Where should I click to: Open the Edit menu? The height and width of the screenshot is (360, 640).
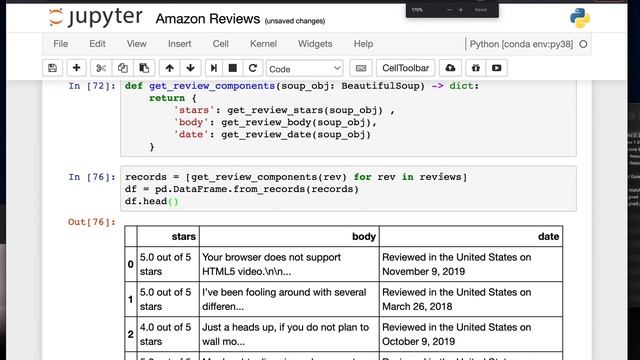click(97, 44)
